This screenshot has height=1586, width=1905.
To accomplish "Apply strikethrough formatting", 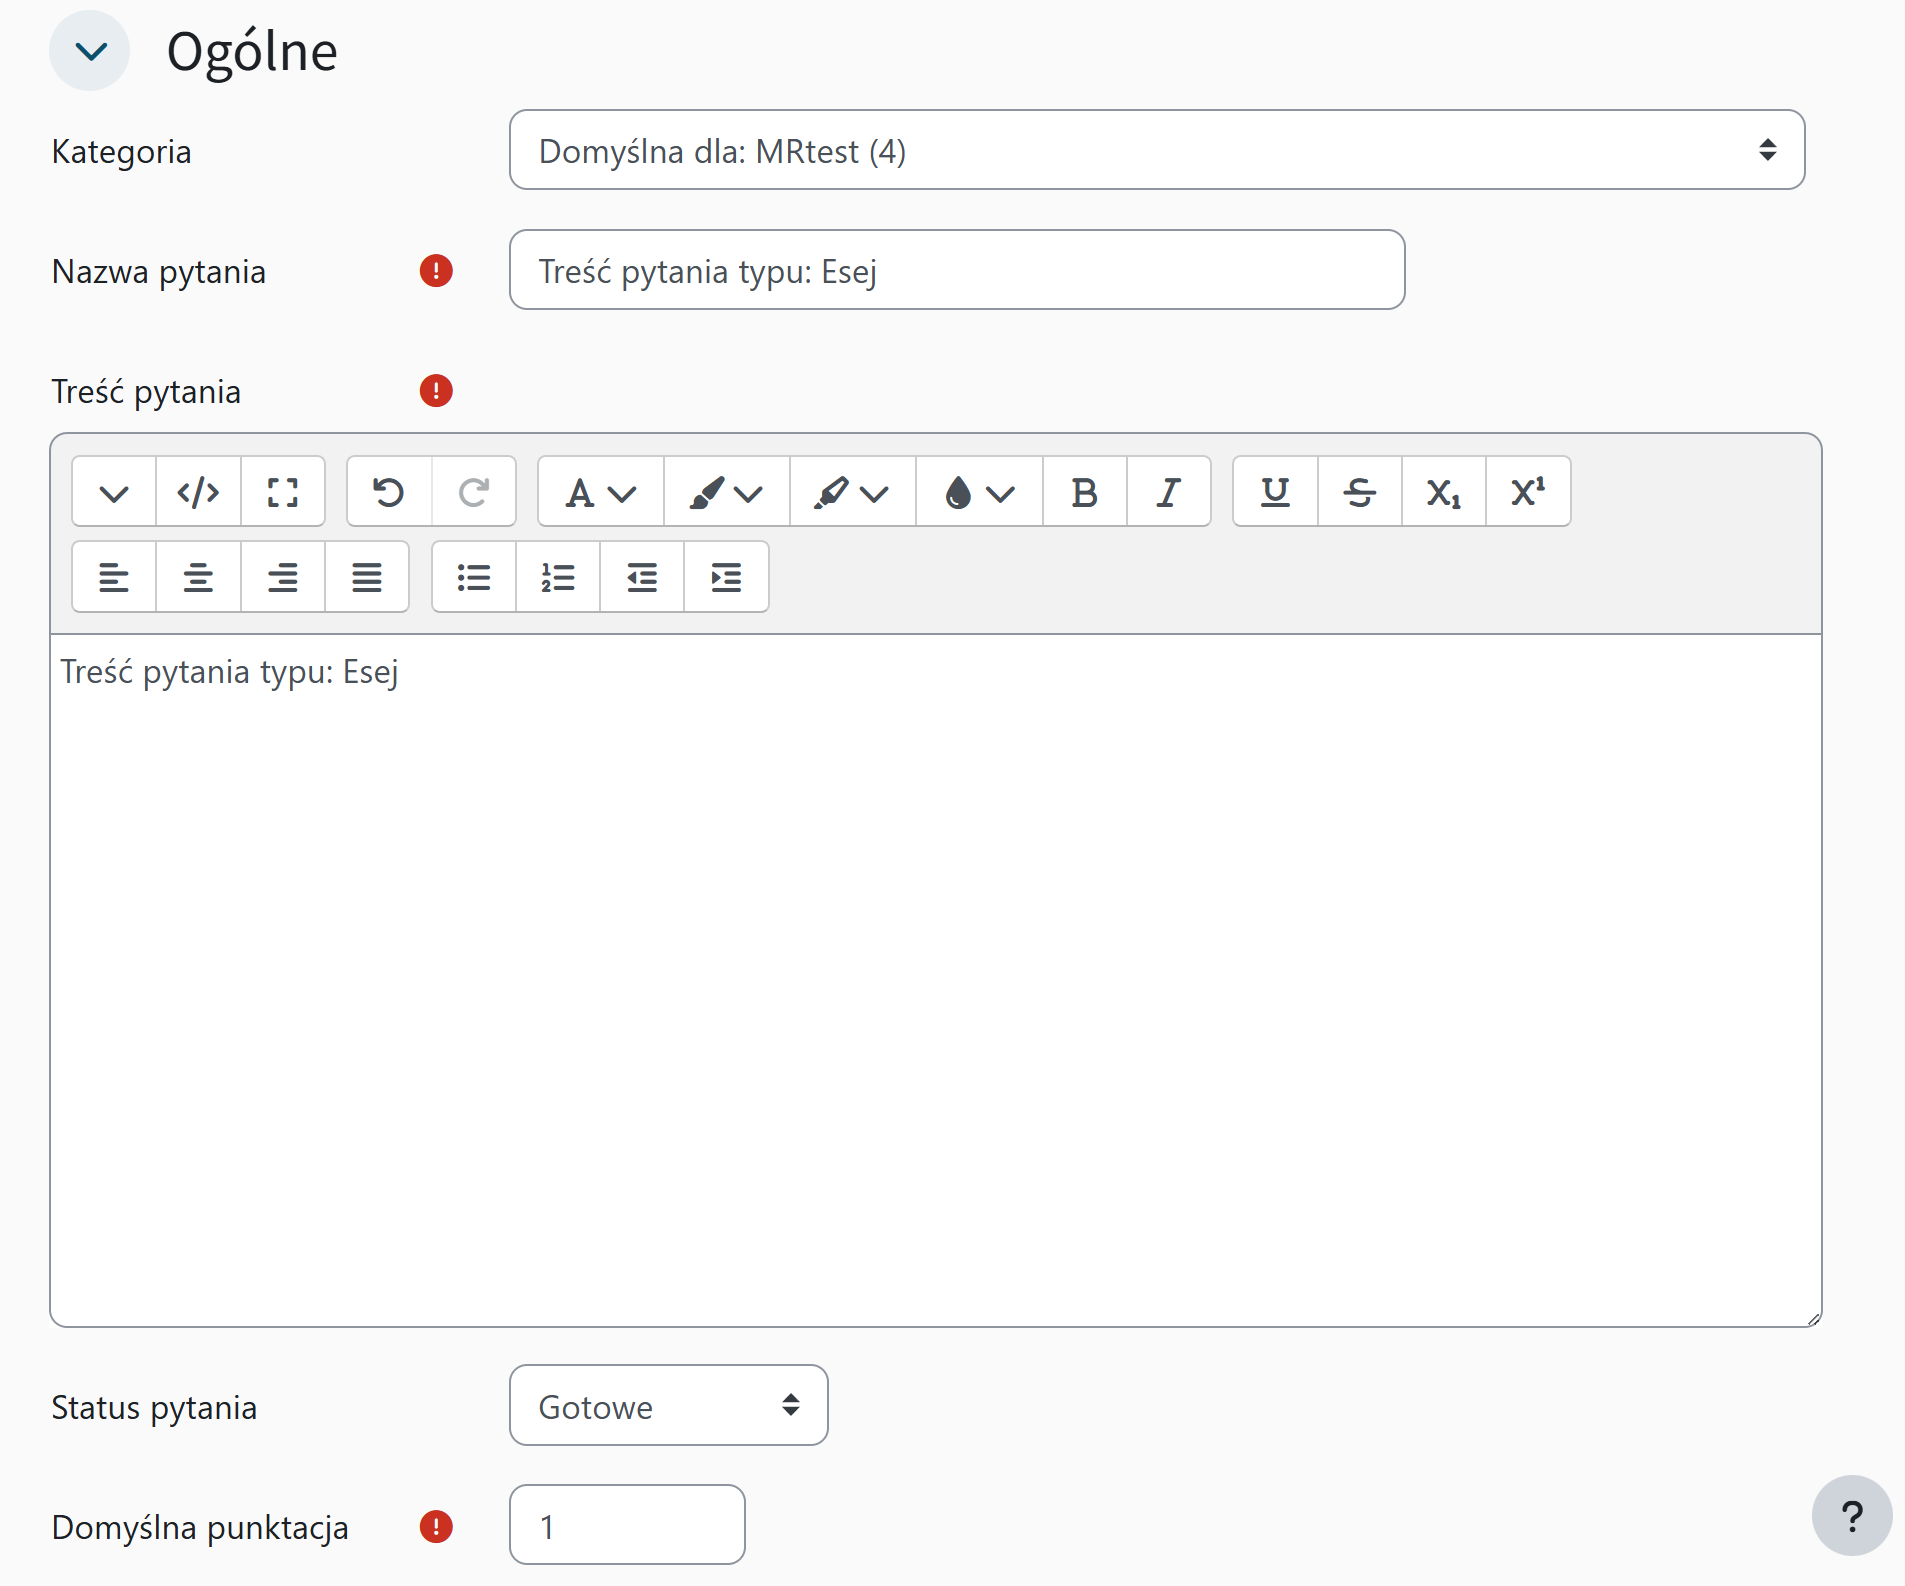I will pyautogui.click(x=1359, y=492).
